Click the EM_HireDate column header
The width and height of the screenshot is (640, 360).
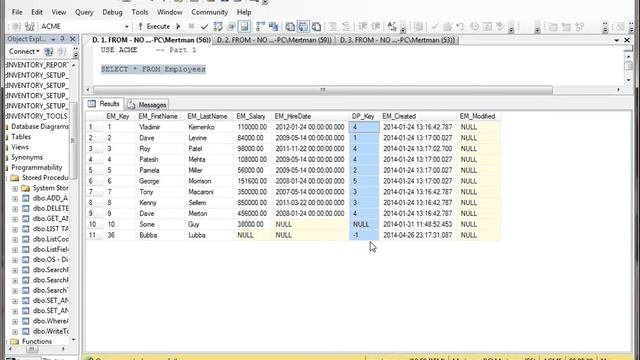[310, 116]
